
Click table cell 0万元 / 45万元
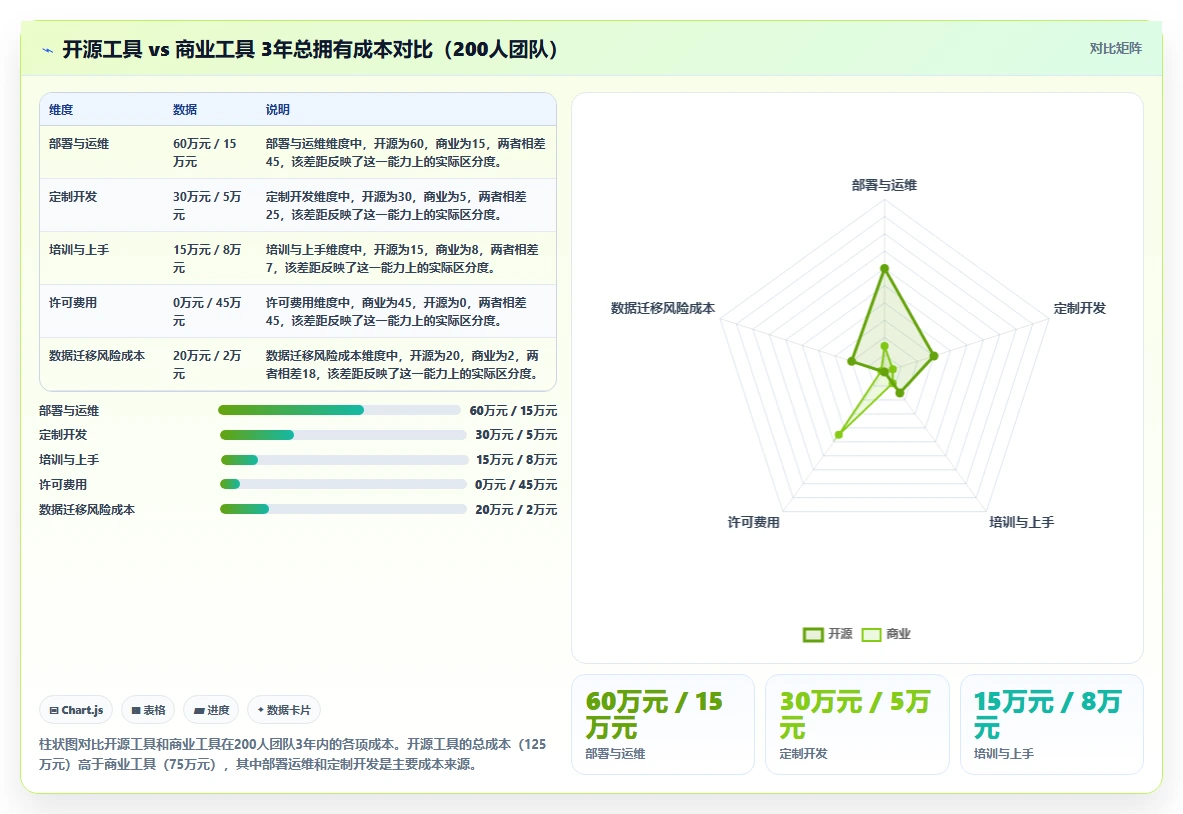(207, 312)
